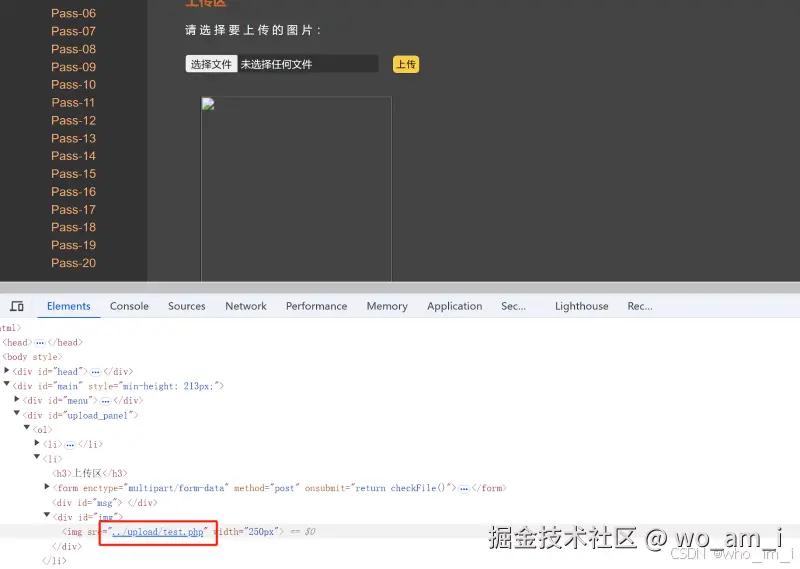Click the 请选择要上传的图片 label text
The image size is (800, 569).
click(x=254, y=30)
